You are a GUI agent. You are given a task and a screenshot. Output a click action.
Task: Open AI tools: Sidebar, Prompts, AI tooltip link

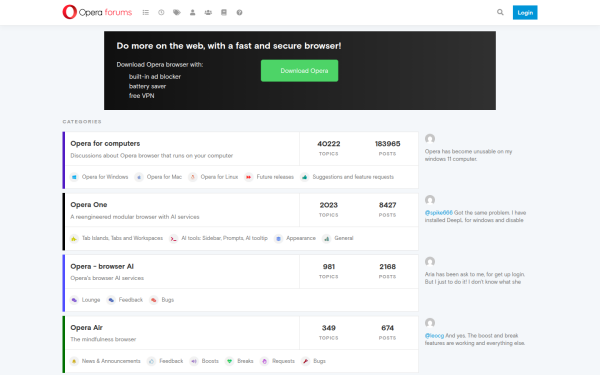pos(224,238)
